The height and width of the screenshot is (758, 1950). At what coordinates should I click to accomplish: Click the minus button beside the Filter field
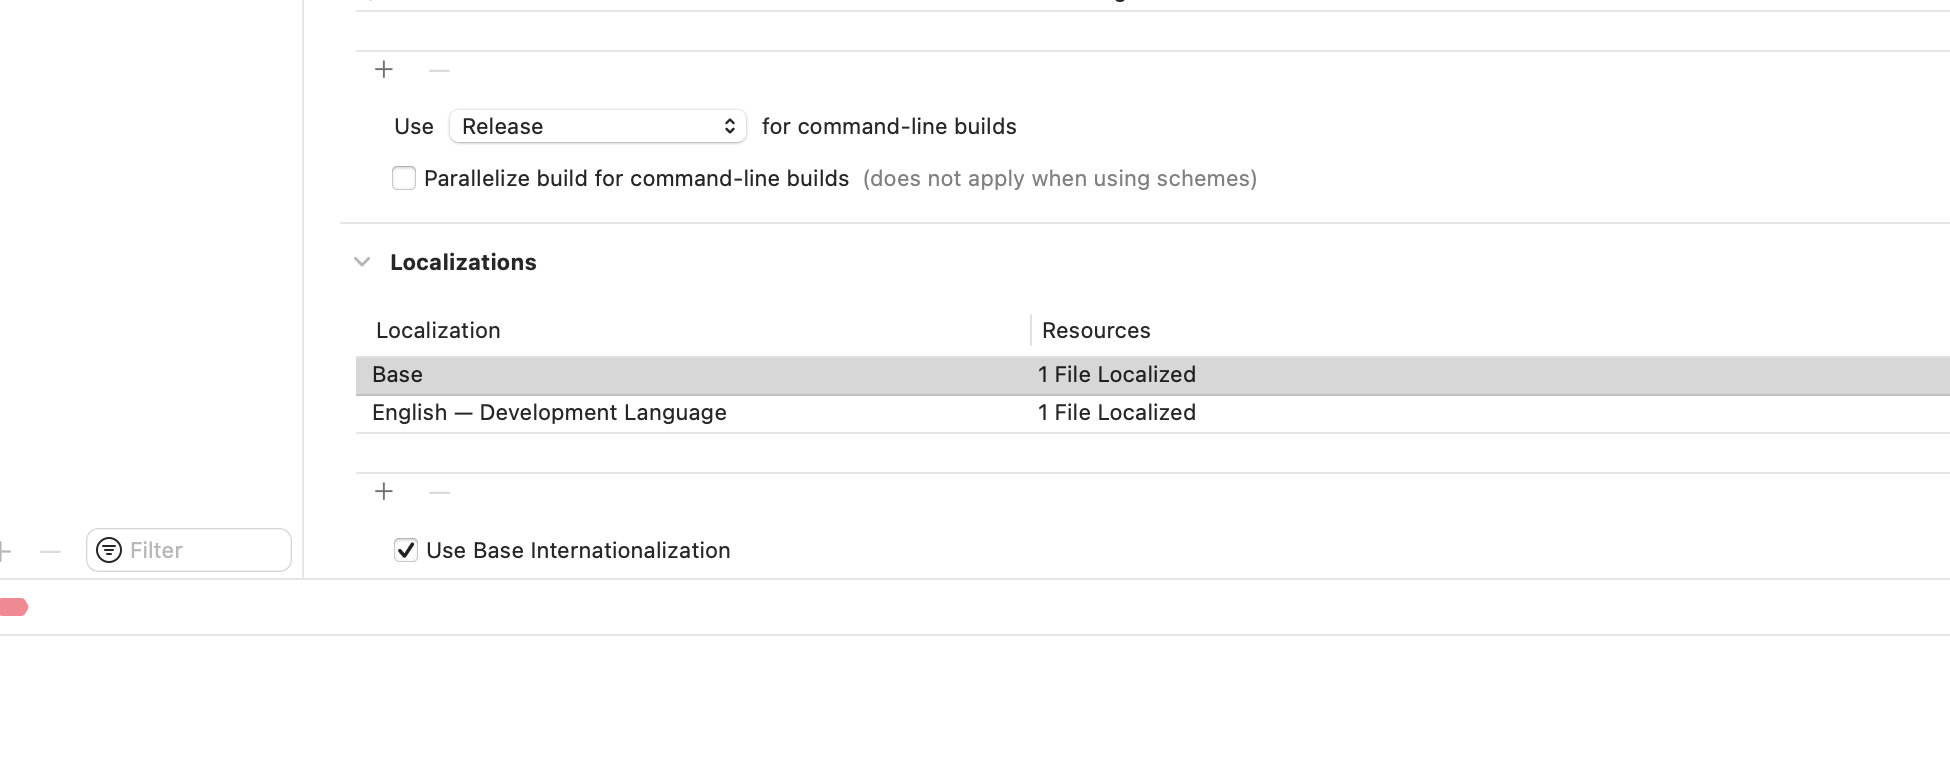[50, 551]
